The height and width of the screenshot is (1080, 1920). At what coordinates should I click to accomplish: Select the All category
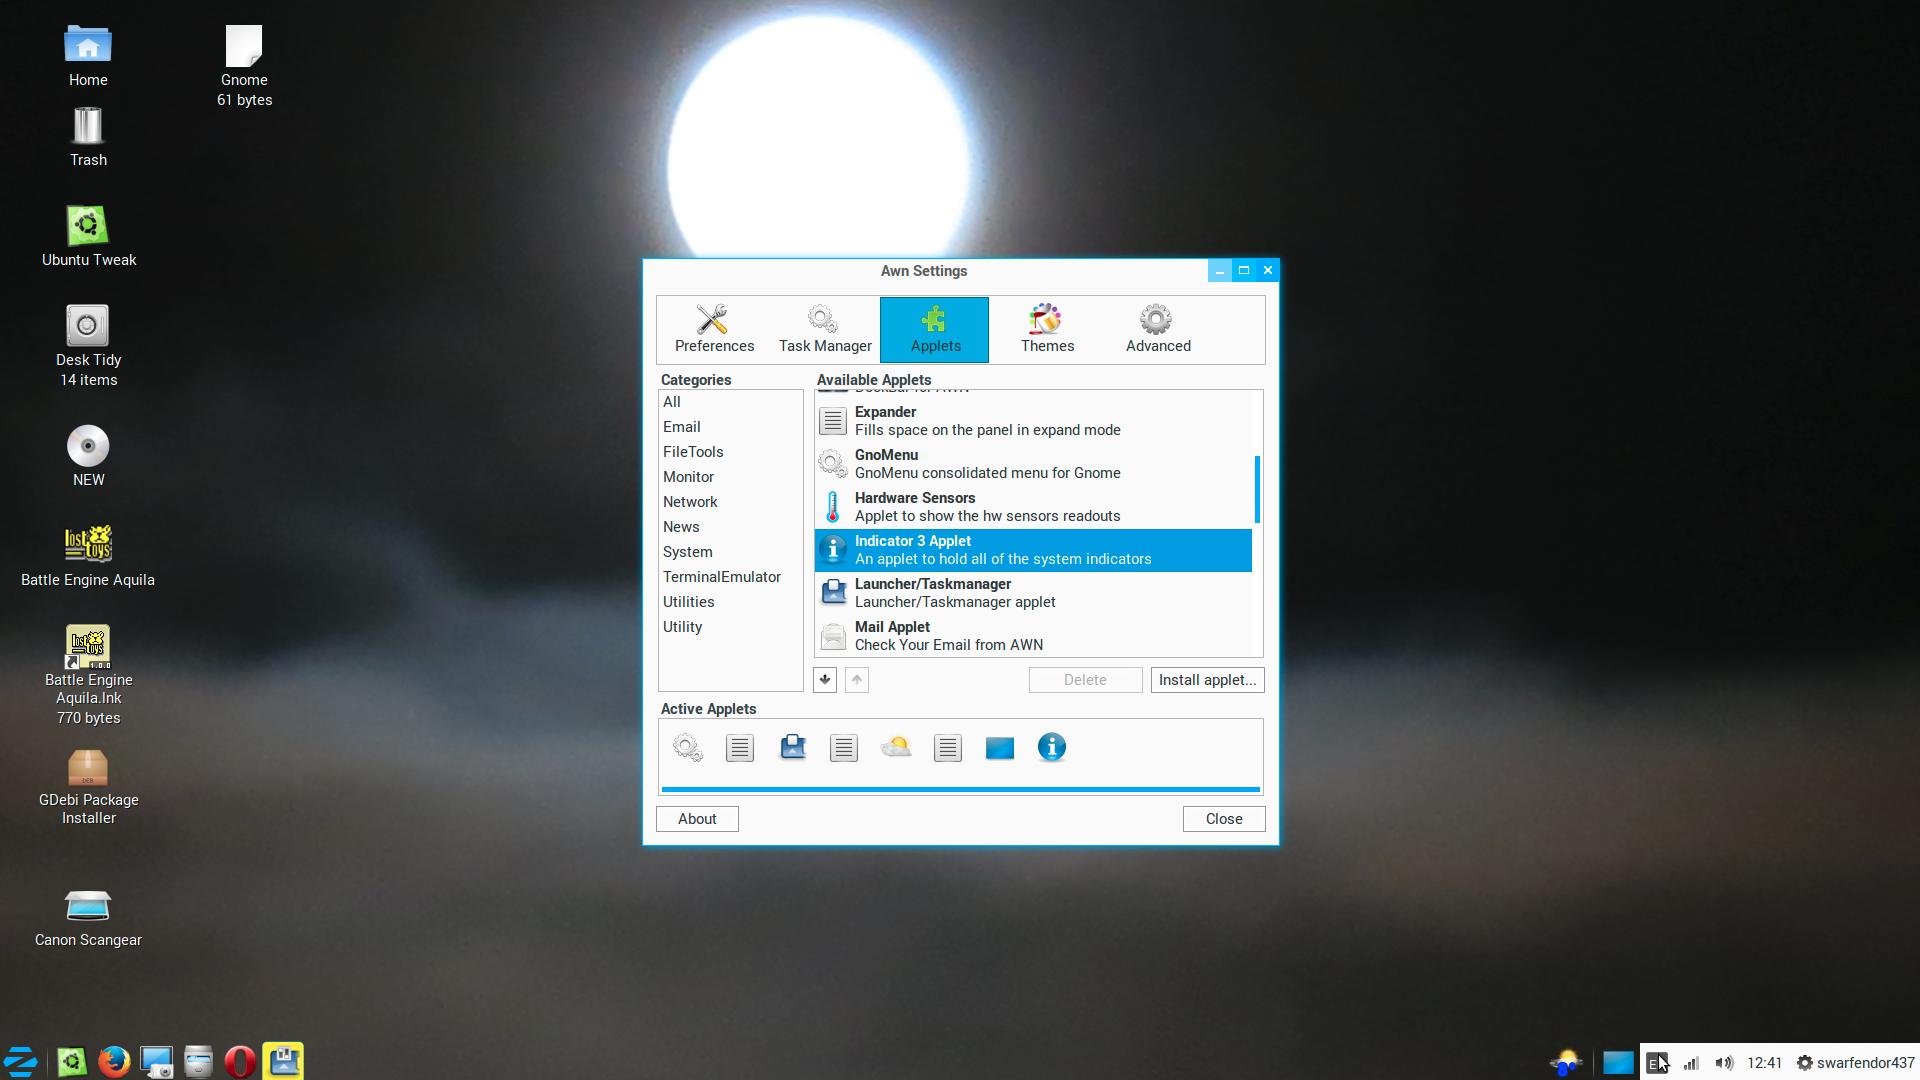point(730,402)
